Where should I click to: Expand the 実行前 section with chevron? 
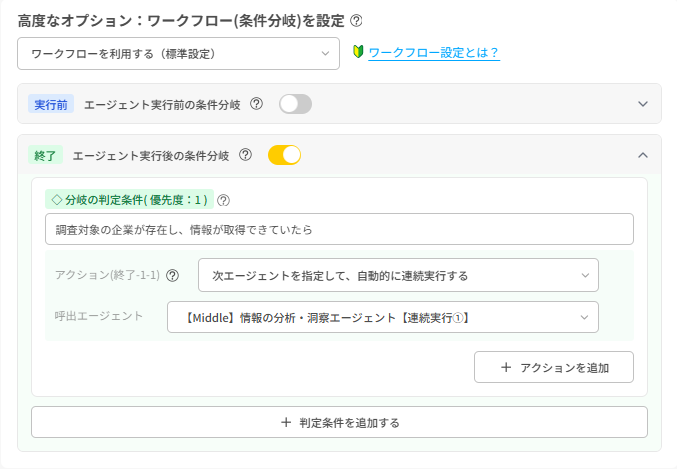point(643,104)
